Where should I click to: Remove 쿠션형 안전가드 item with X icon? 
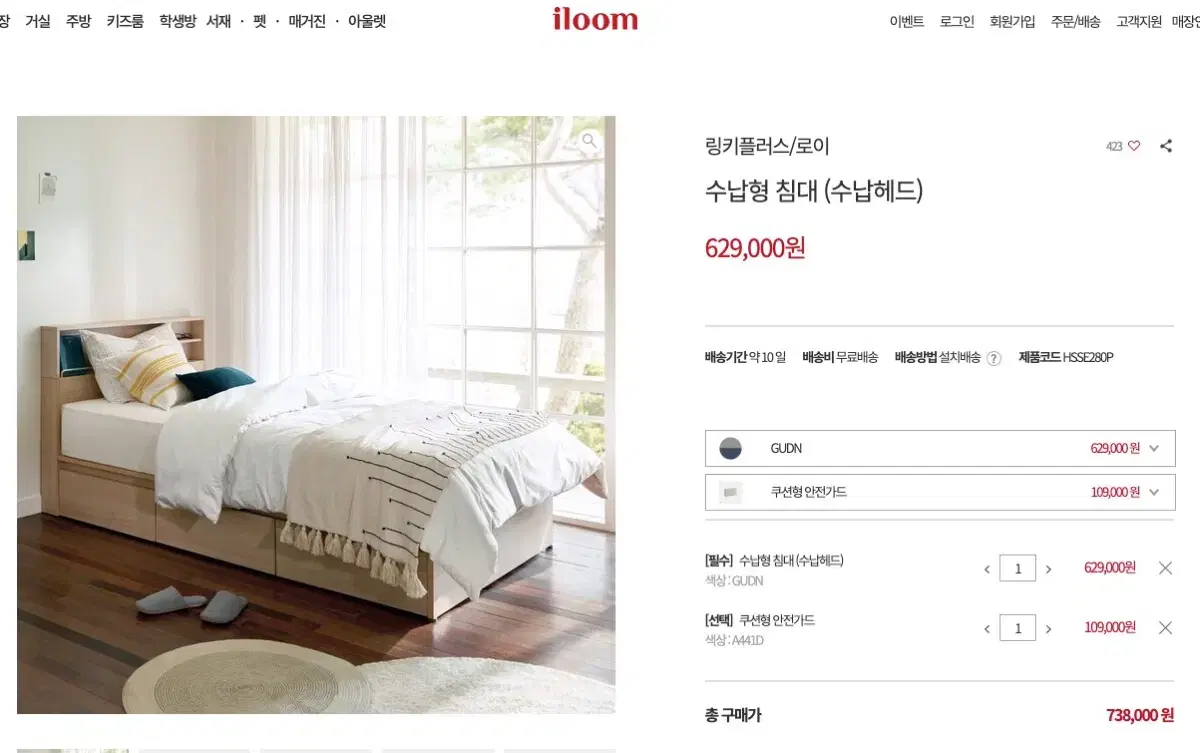coord(1165,628)
